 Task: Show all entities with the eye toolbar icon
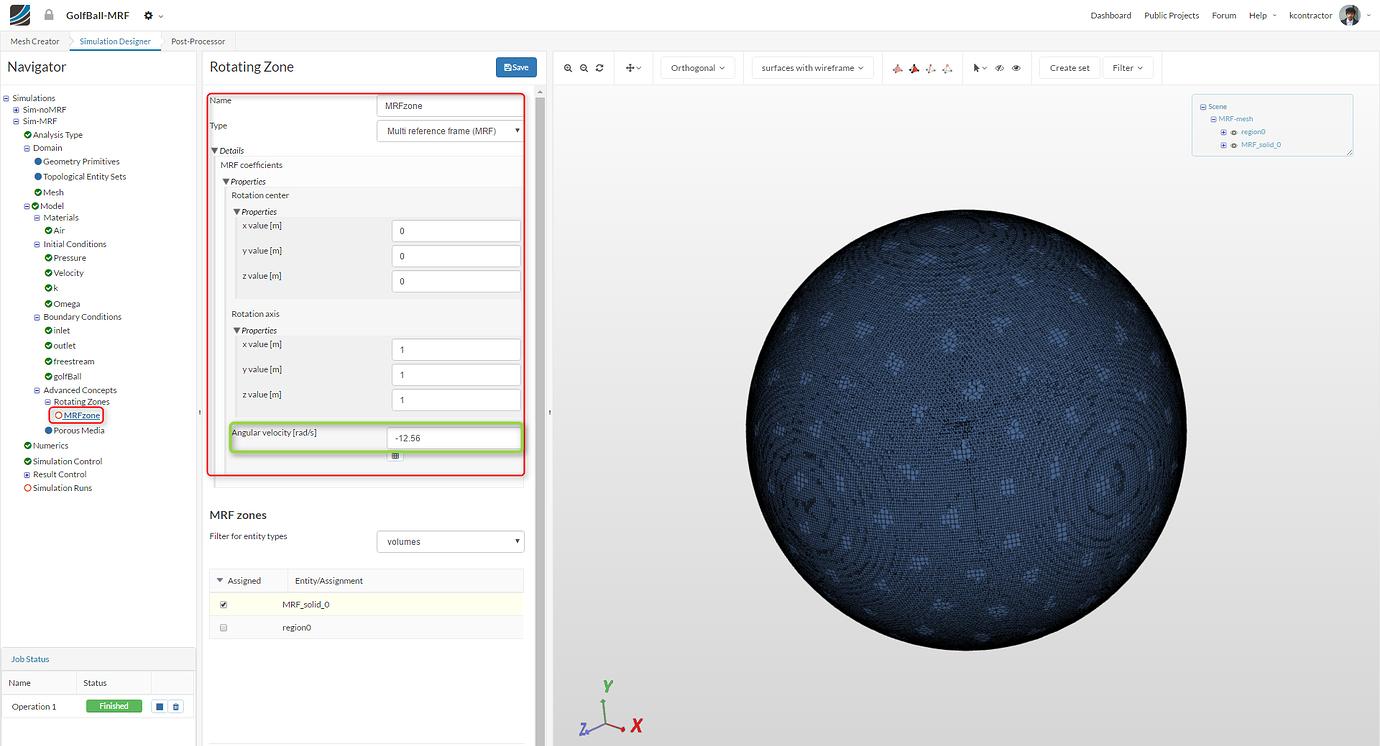tap(1016, 67)
